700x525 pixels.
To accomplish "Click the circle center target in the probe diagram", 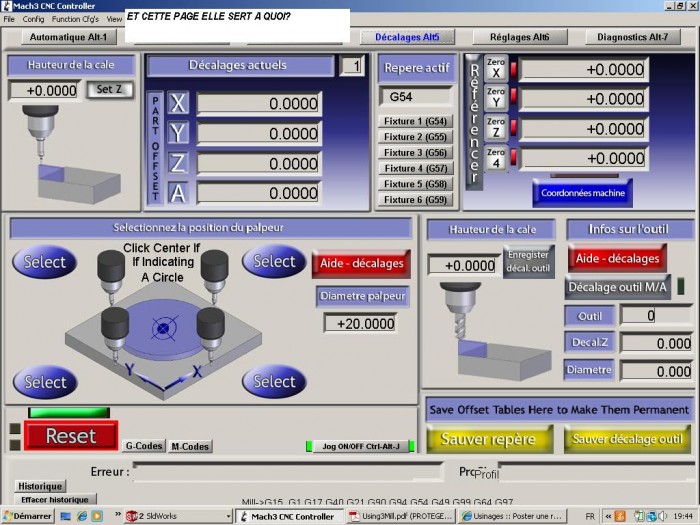I will coord(163,329).
